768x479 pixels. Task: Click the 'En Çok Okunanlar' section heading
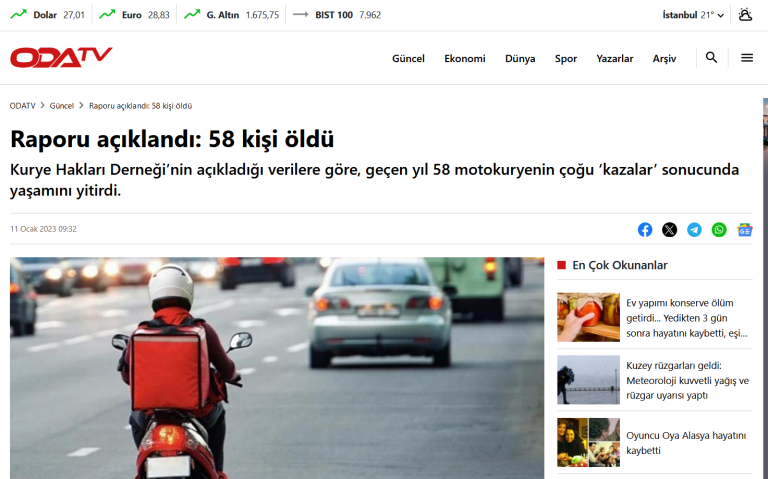click(620, 265)
